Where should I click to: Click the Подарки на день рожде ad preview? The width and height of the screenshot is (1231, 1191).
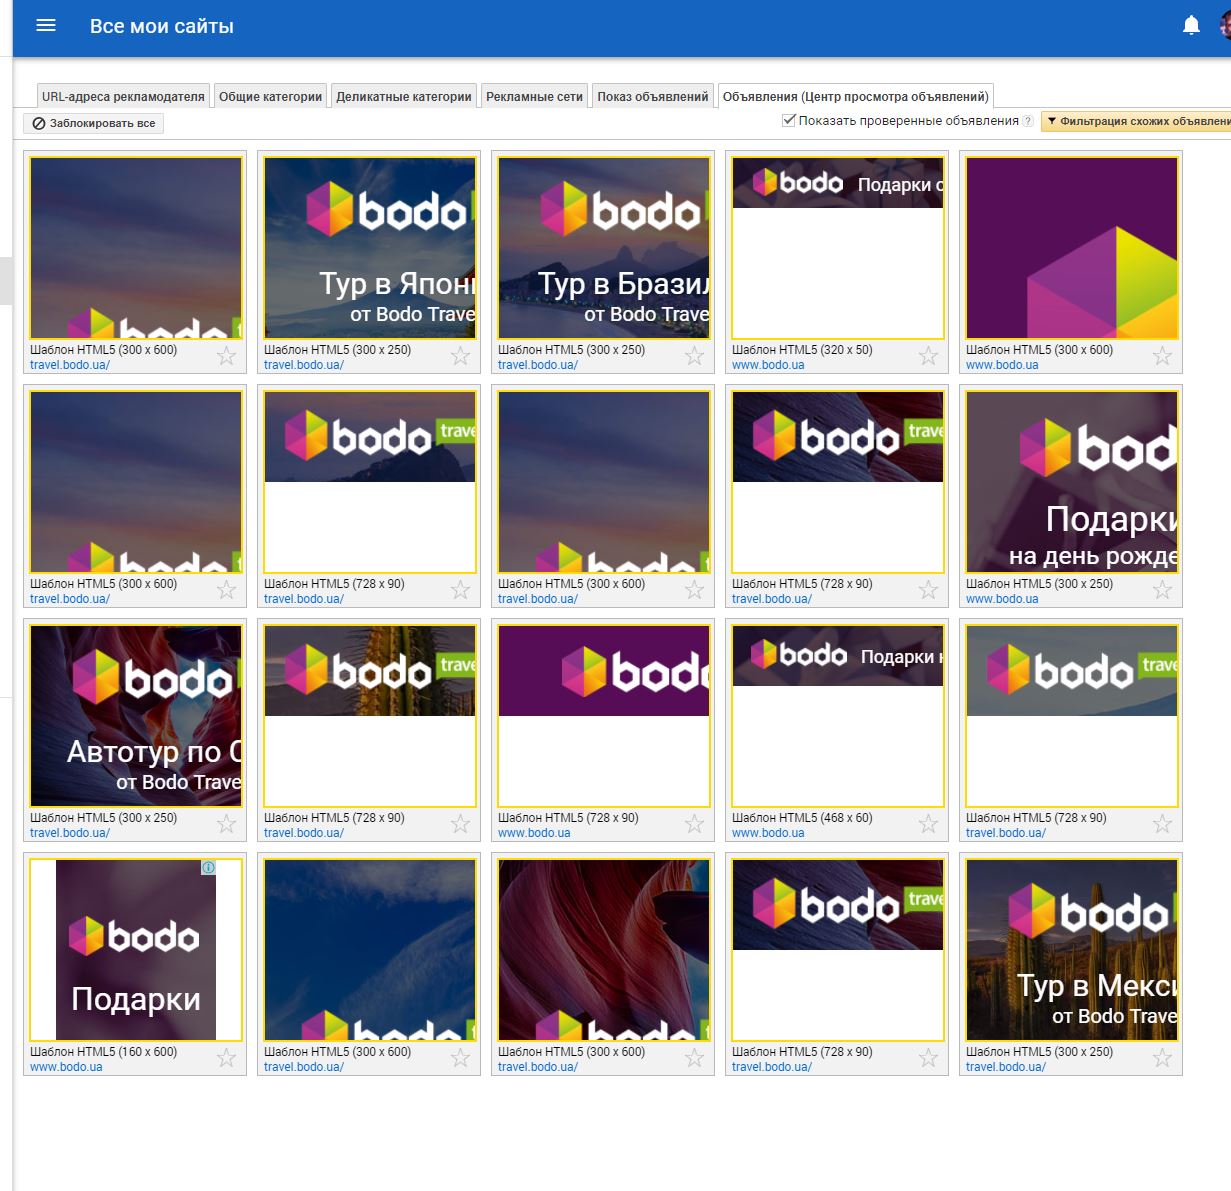click(x=1072, y=482)
